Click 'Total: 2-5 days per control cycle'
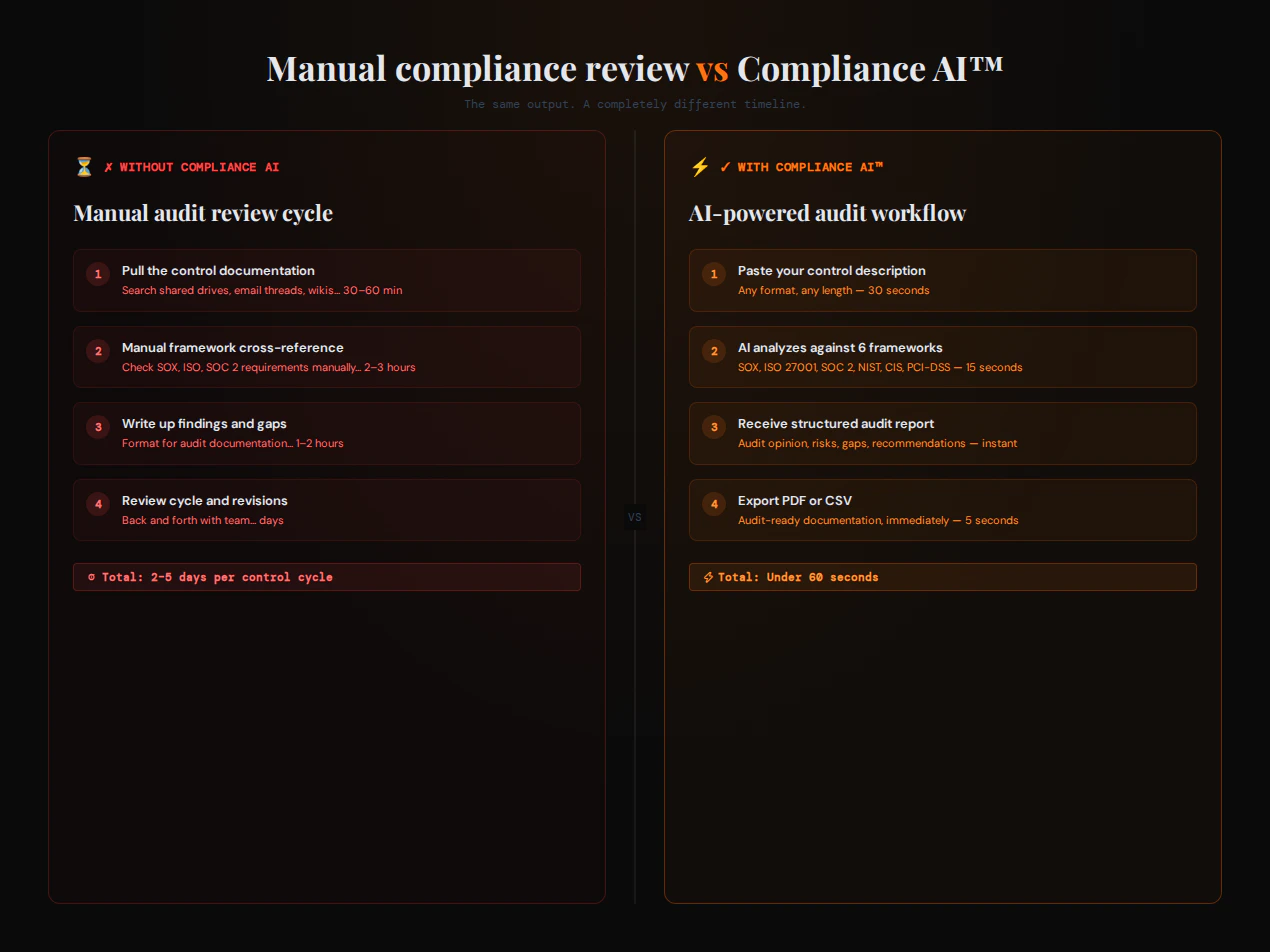 (327, 577)
